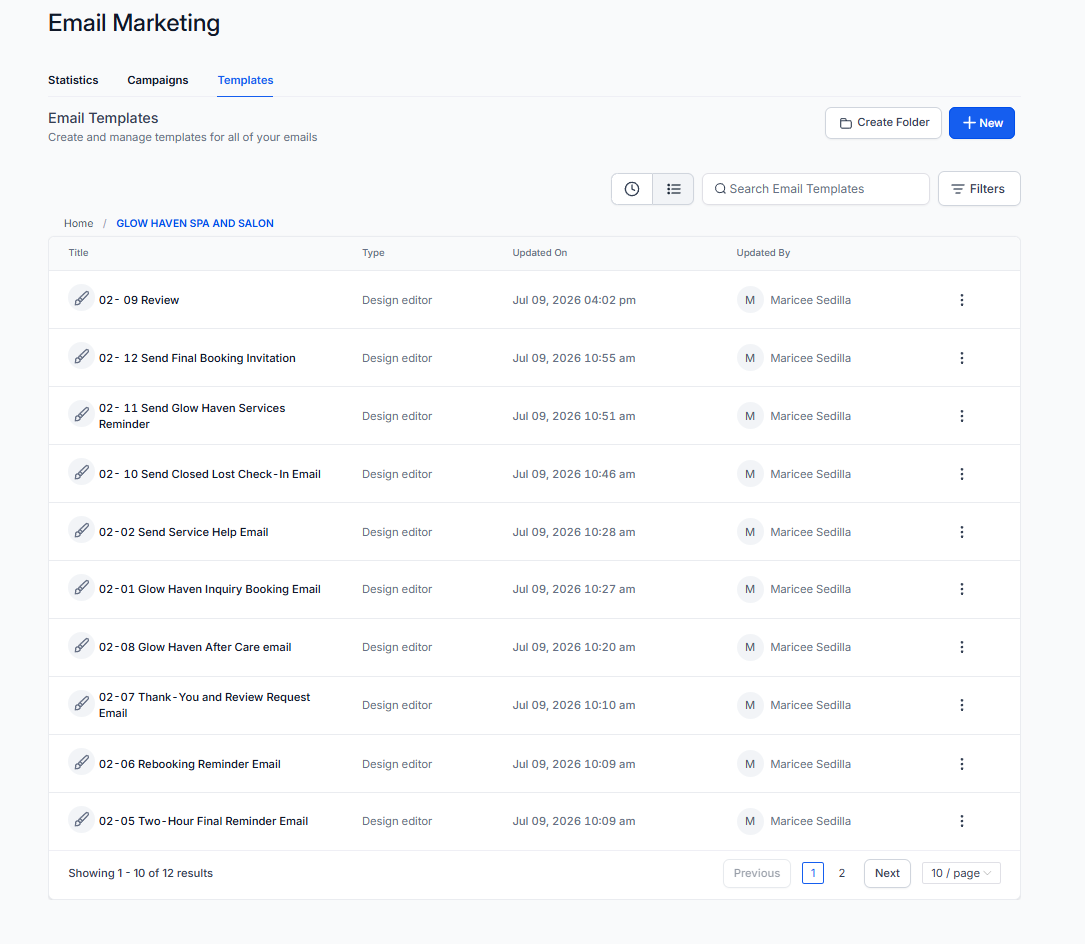
Task: Open actions menu for 02- 12 Send Final Booking Invitation
Action: pyautogui.click(x=962, y=358)
